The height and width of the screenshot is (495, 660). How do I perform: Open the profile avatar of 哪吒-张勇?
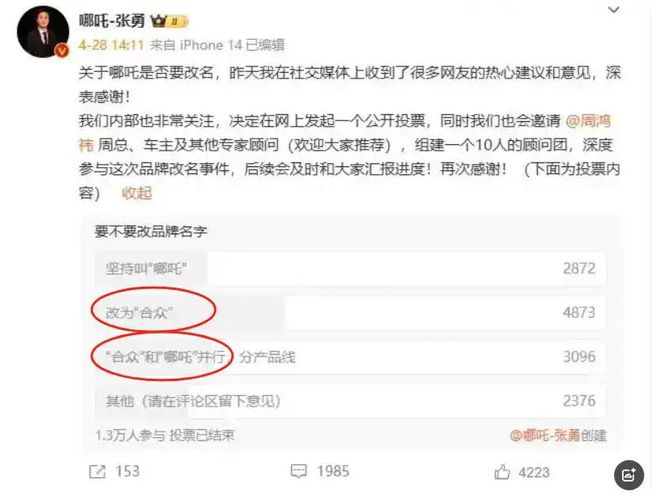point(43,32)
